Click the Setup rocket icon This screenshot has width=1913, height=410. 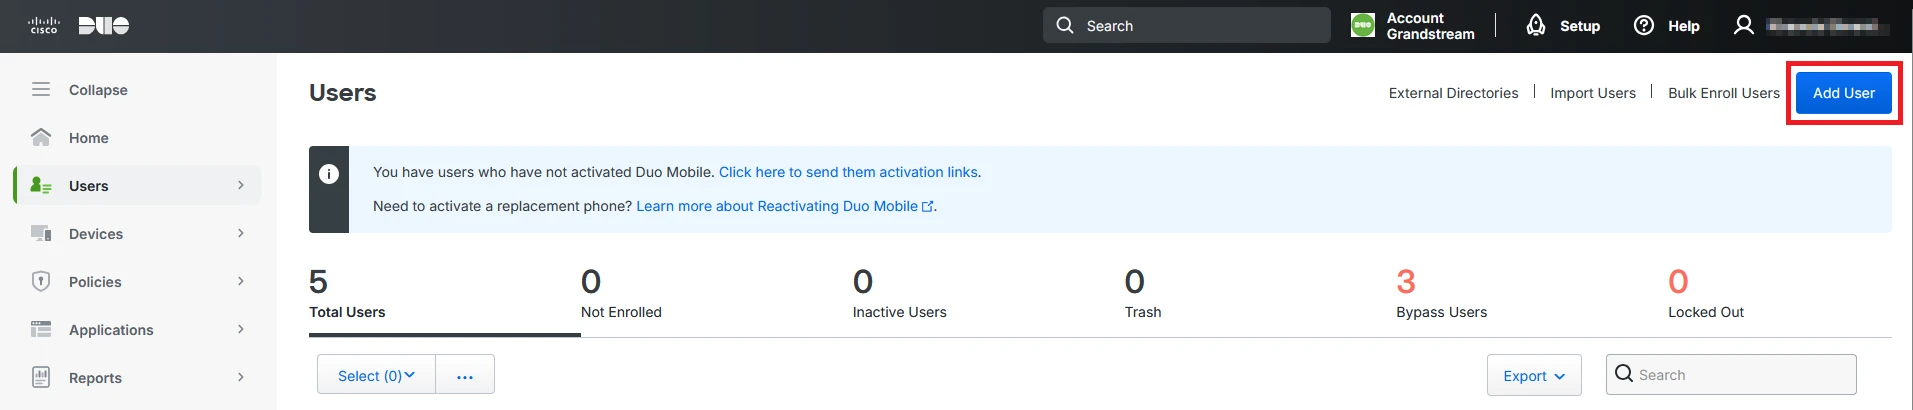[x=1536, y=25]
